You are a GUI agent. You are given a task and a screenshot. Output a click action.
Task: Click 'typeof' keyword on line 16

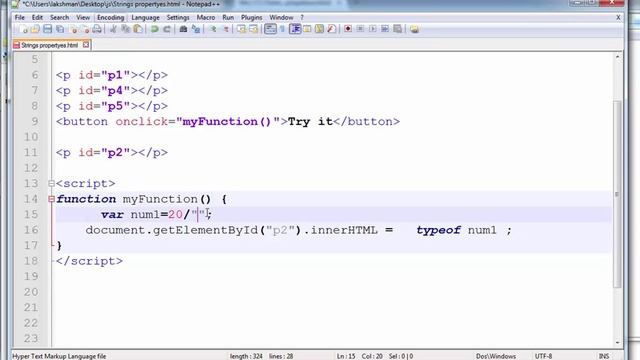coord(438,230)
